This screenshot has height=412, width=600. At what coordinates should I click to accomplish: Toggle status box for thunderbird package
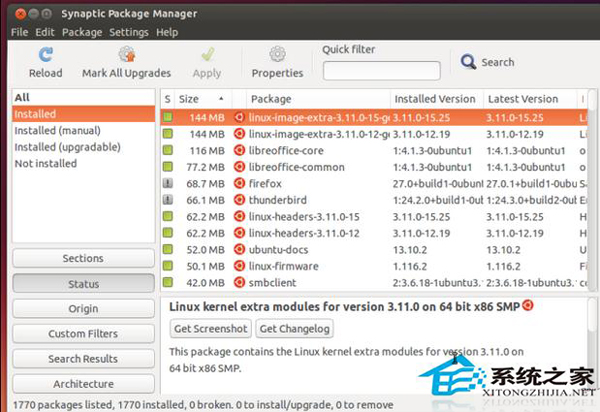(168, 200)
